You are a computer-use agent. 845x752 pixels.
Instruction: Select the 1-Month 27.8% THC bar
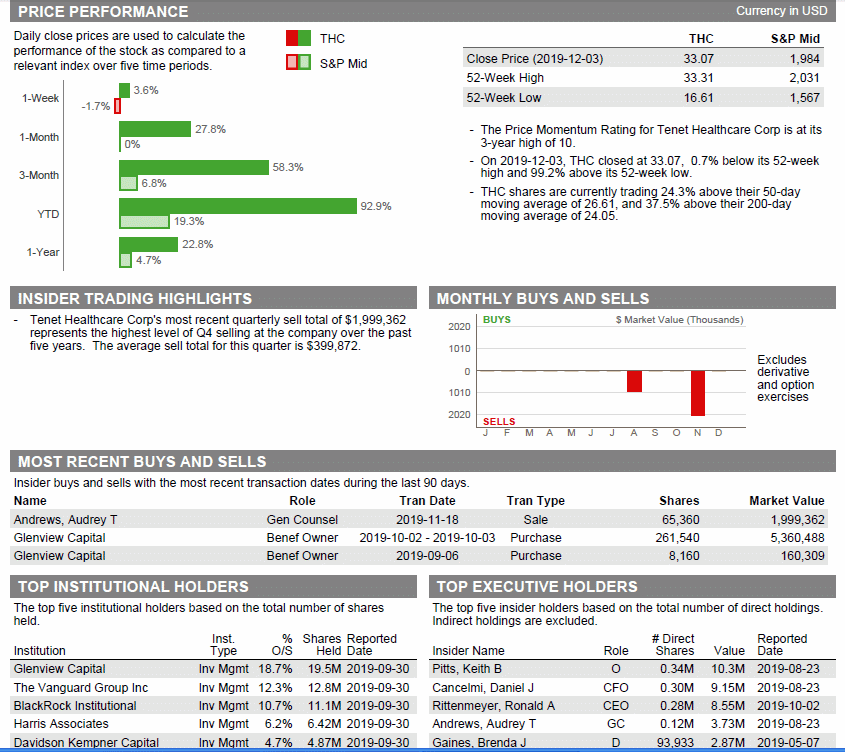pyautogui.click(x=155, y=129)
